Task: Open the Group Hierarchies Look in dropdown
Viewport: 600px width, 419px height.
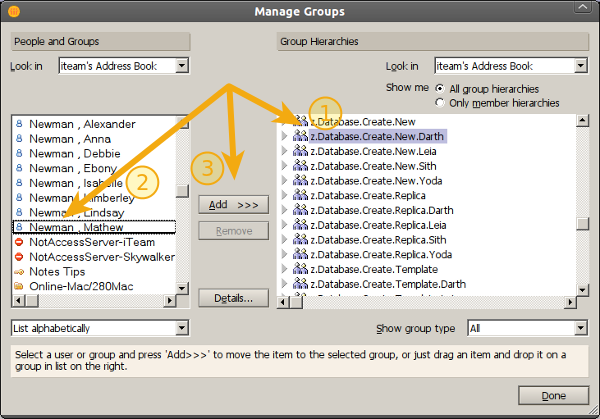Action: (x=581, y=66)
